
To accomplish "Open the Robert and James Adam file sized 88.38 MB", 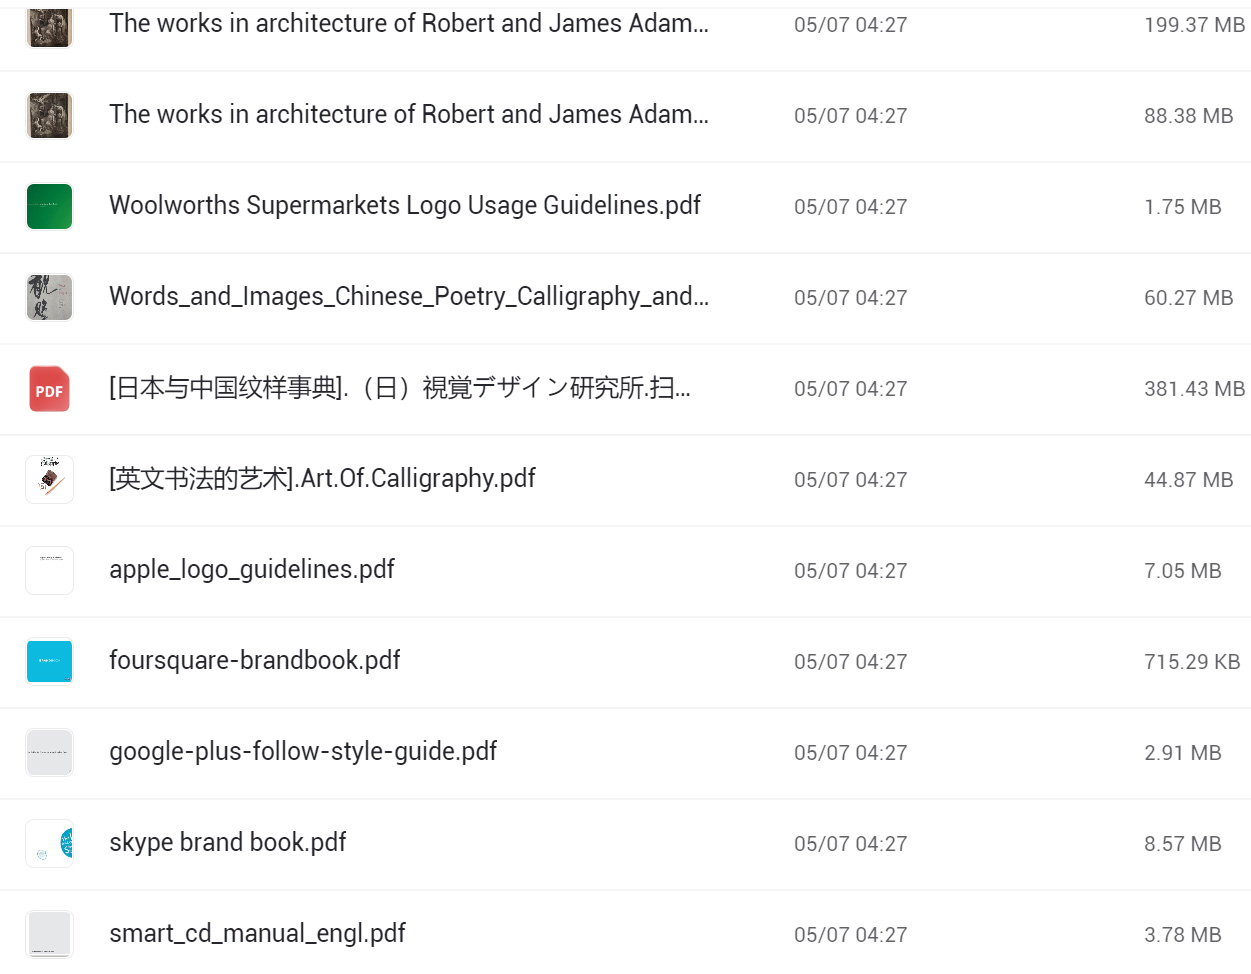I will click(x=409, y=115).
